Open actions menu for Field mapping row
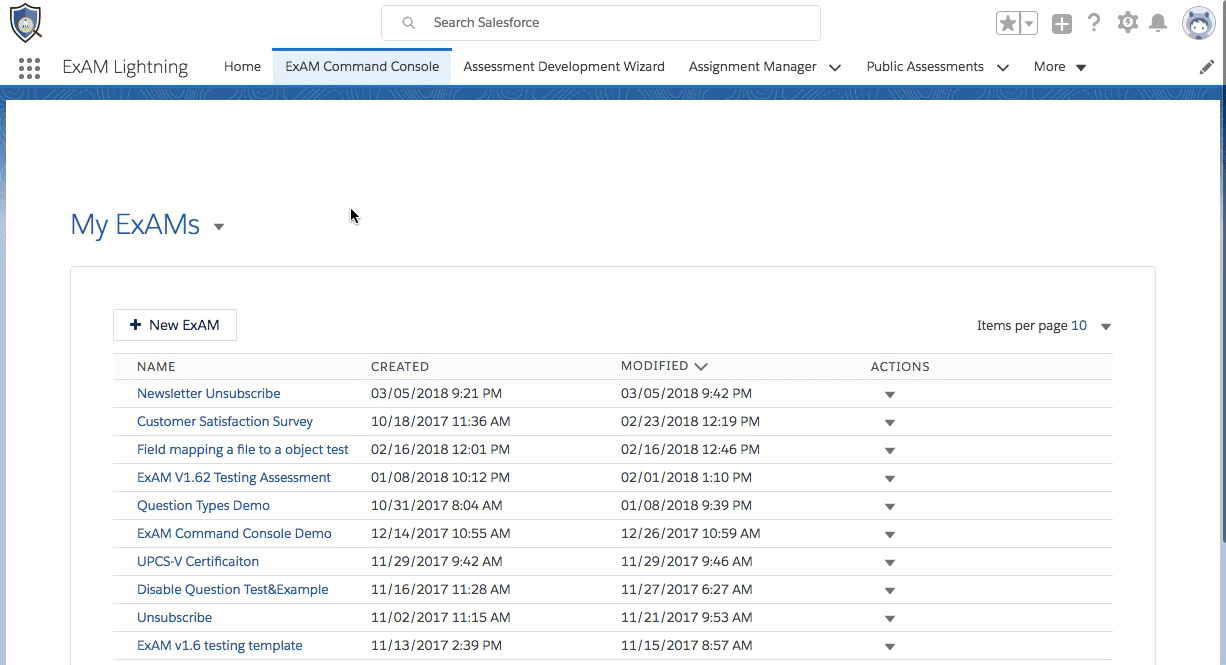The height and width of the screenshot is (665, 1226). pos(890,451)
